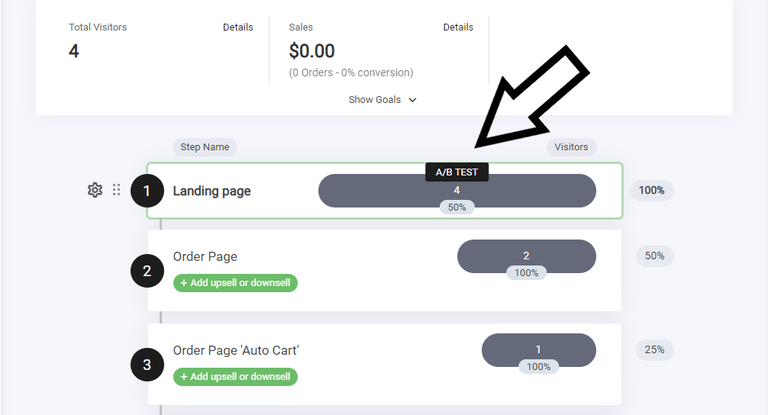Open the Order Page step name

point(205,256)
